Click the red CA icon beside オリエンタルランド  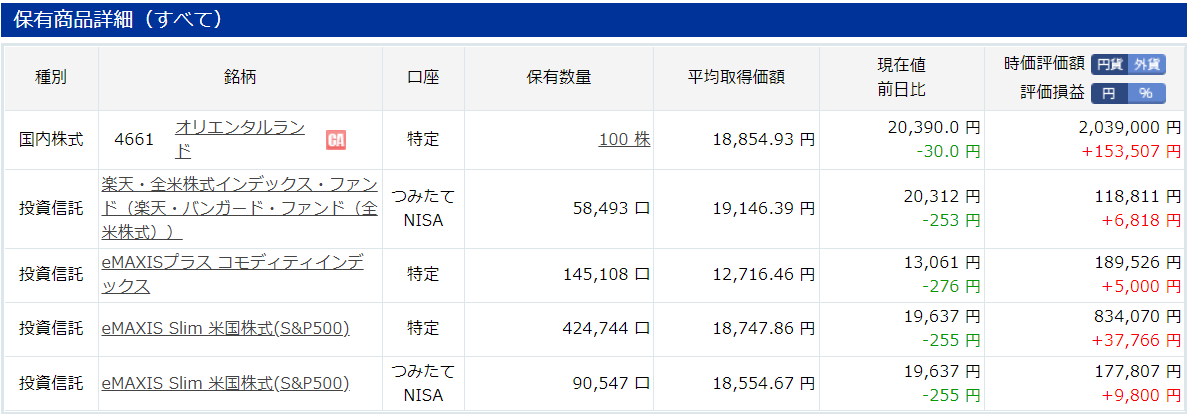point(335,140)
